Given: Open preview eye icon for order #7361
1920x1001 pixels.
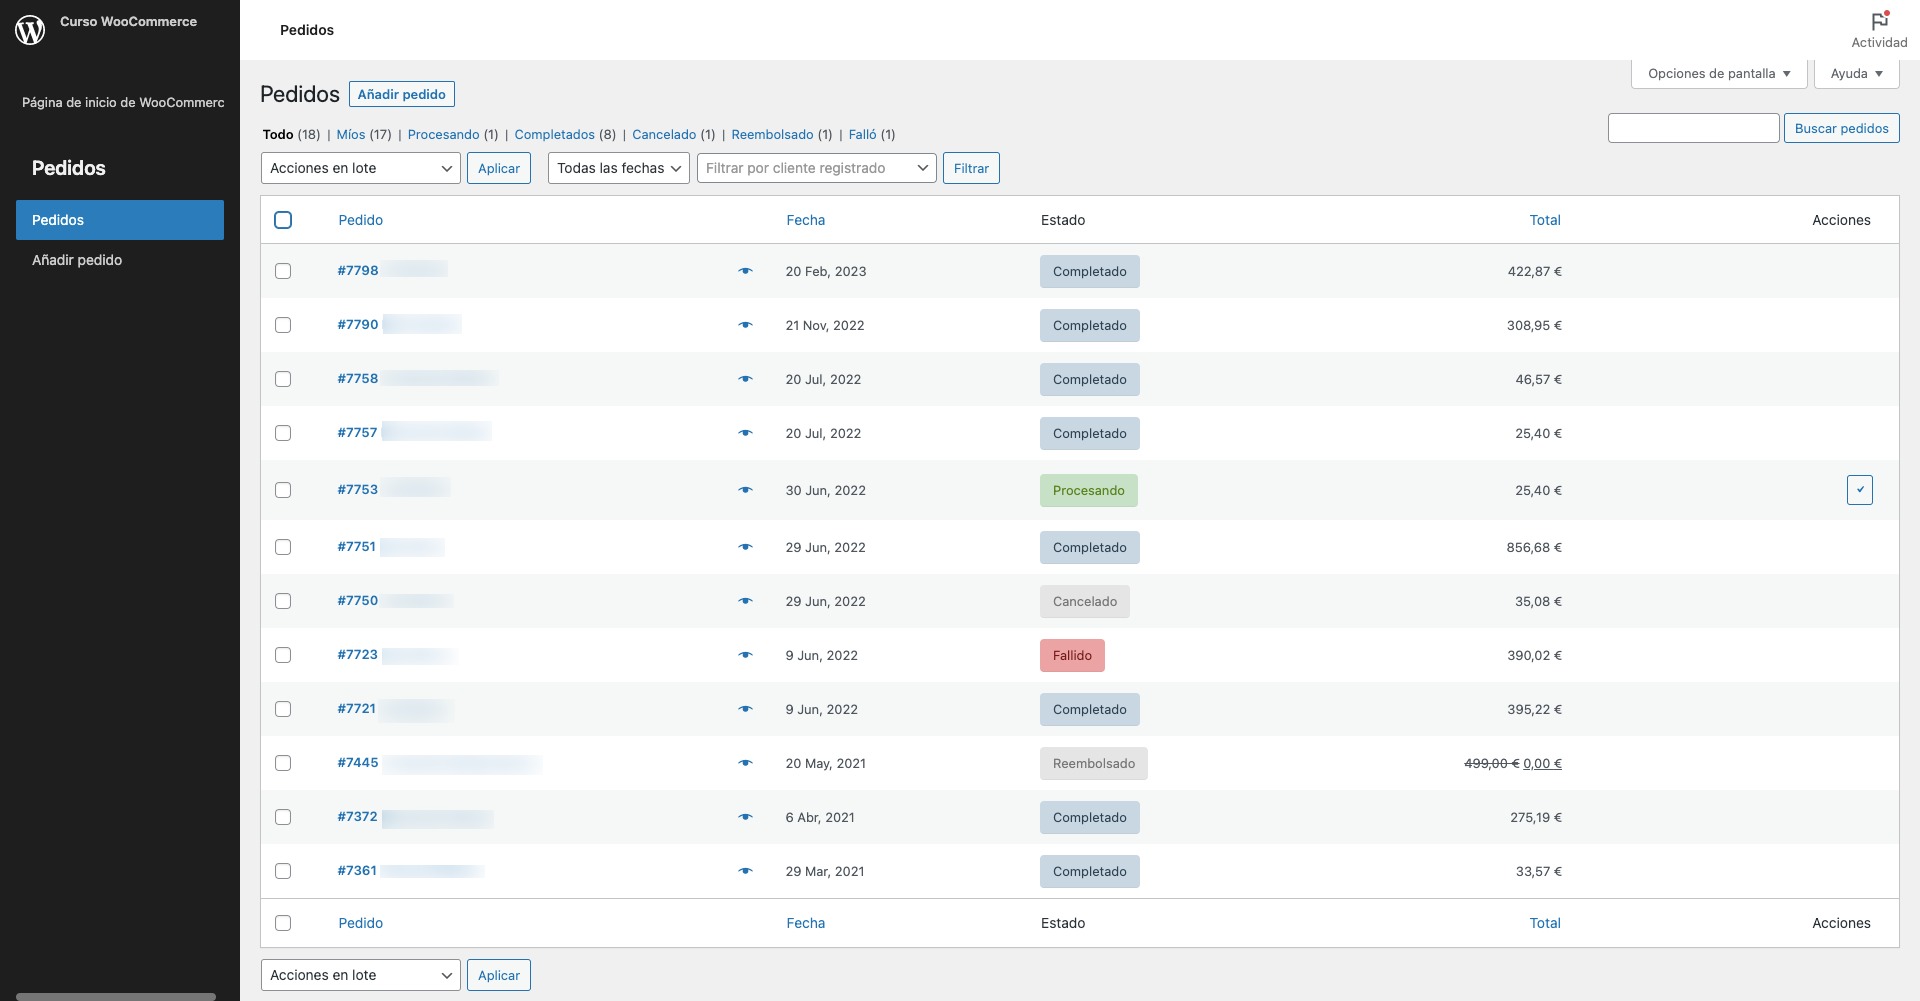Looking at the screenshot, I should click(745, 871).
